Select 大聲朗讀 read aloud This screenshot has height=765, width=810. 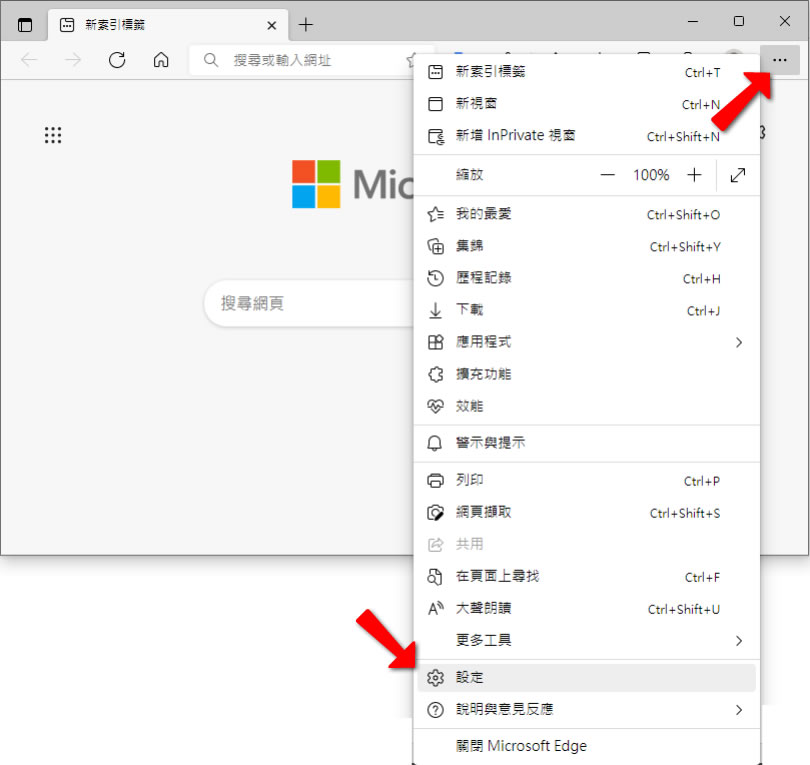tap(587, 608)
